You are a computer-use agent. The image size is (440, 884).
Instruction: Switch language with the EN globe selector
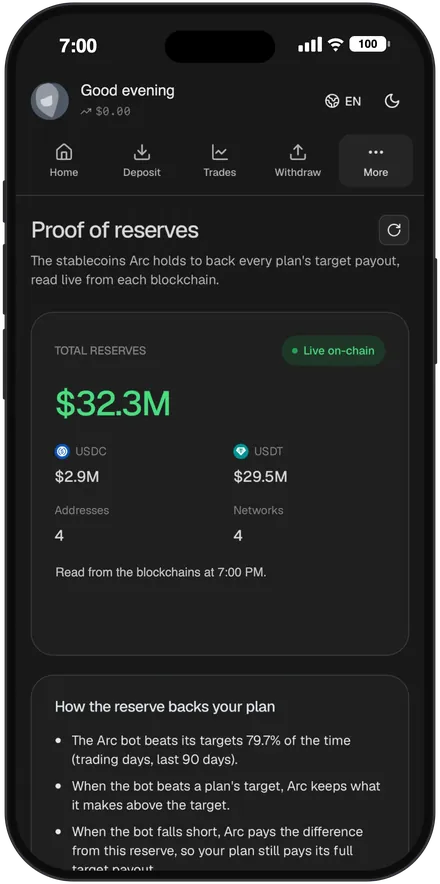click(343, 101)
